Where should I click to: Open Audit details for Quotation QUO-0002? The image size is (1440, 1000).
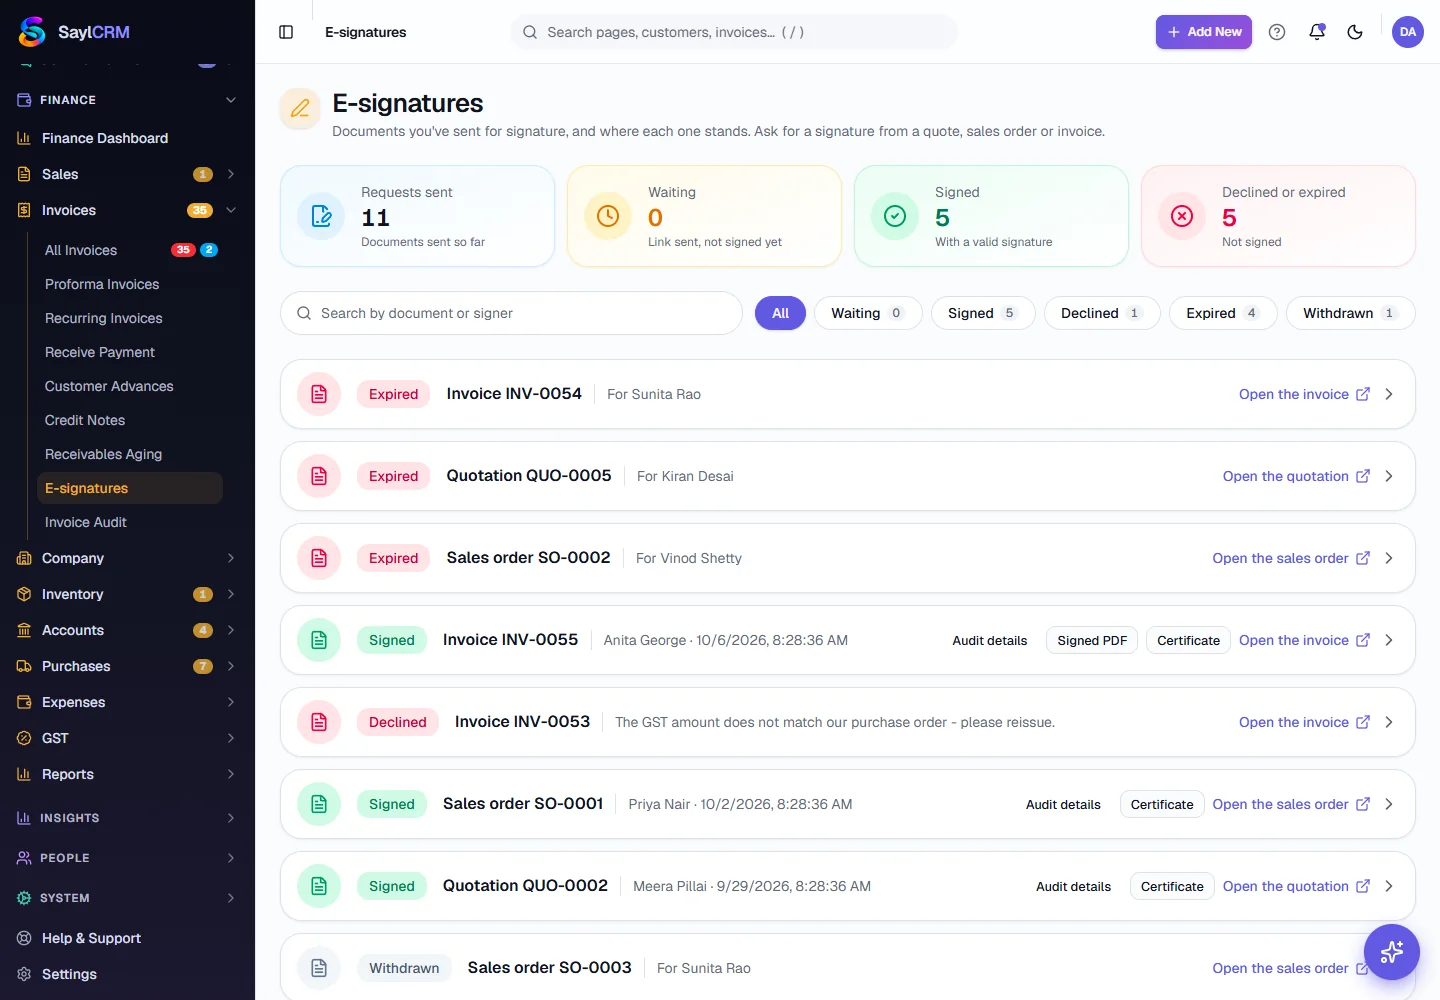click(x=1073, y=886)
